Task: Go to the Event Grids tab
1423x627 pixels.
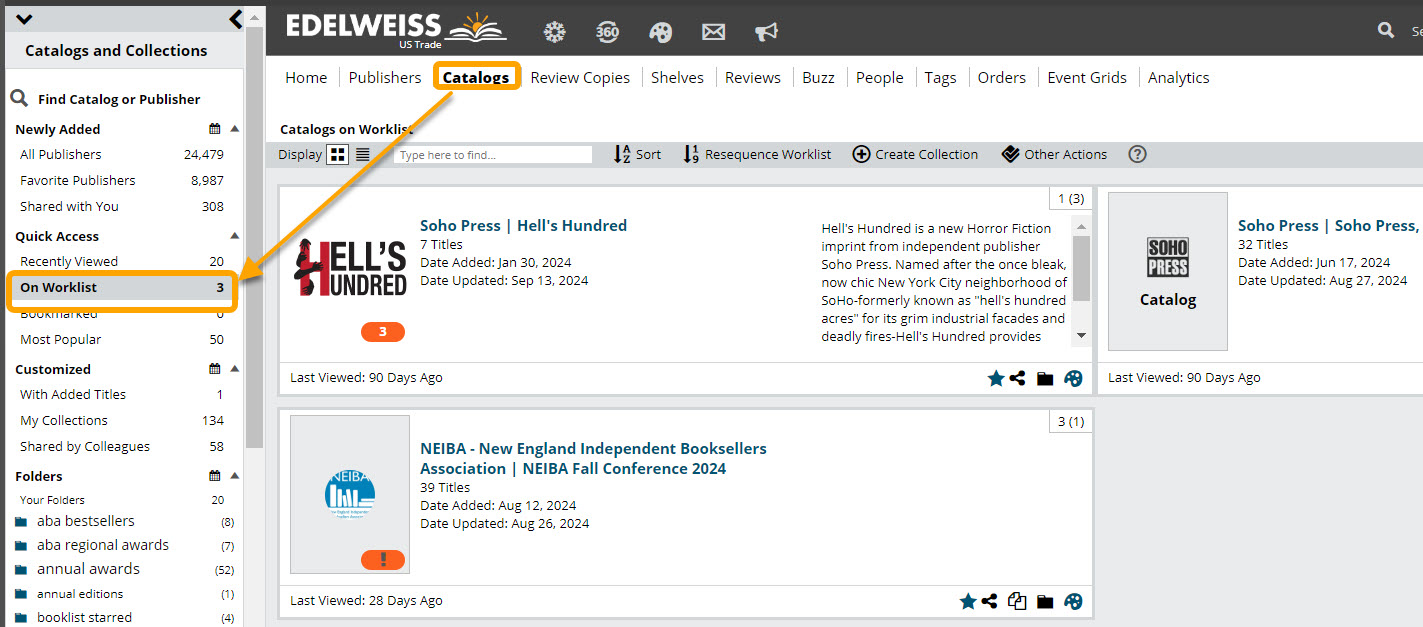Action: click(1087, 77)
